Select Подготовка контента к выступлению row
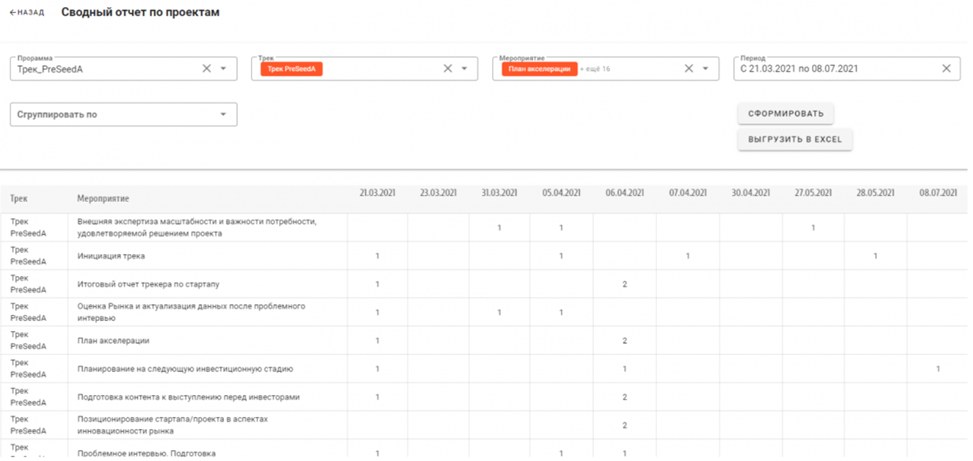Screen dimensions: 973x461 486,397
